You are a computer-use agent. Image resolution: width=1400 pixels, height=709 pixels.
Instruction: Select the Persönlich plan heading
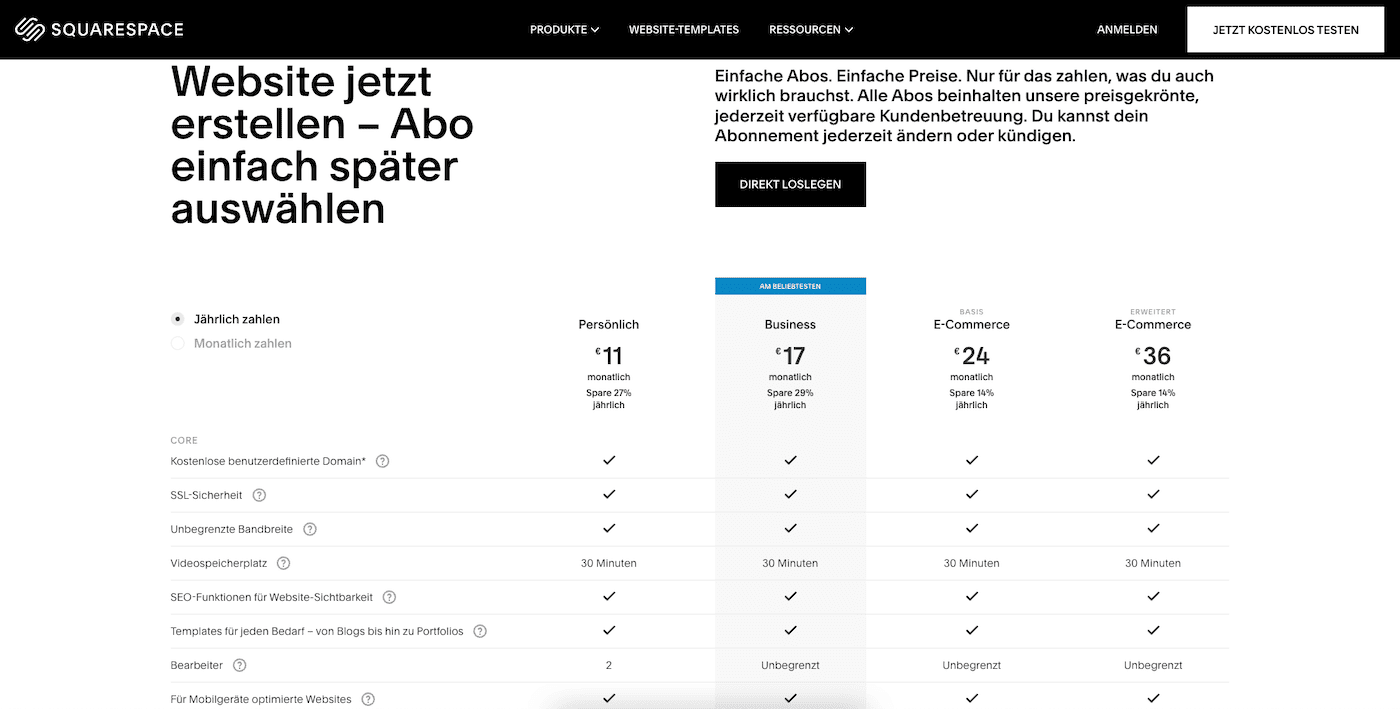click(609, 324)
